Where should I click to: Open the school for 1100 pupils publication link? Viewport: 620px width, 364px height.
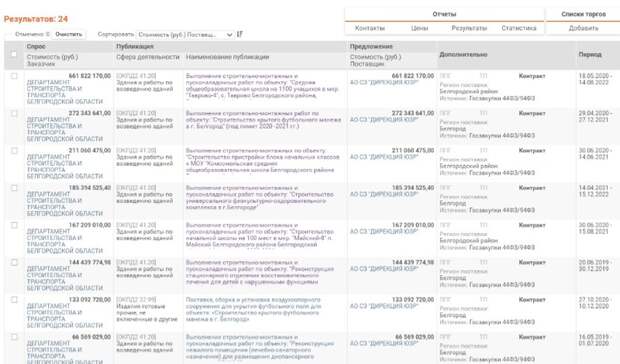[x=262, y=85]
